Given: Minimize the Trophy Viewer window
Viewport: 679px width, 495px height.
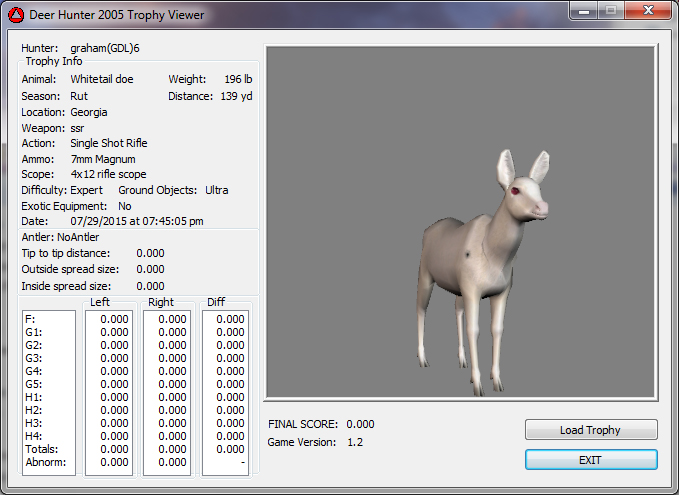Looking at the screenshot, I should (585, 10).
